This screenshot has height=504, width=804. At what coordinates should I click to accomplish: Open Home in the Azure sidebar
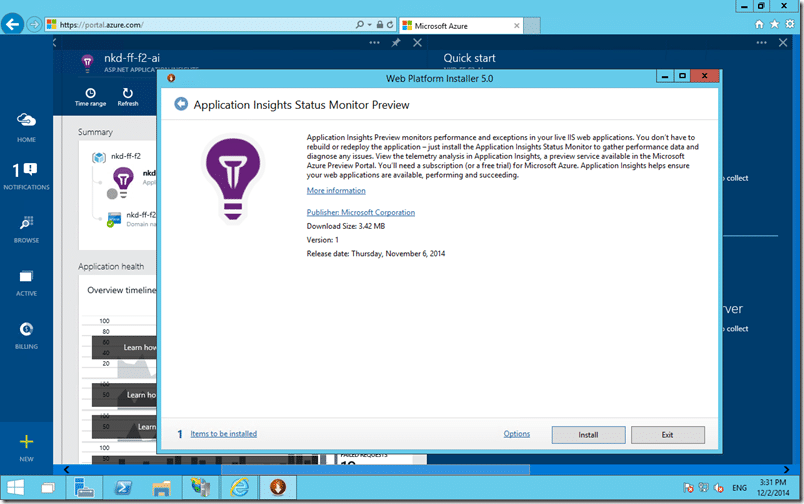[26, 128]
